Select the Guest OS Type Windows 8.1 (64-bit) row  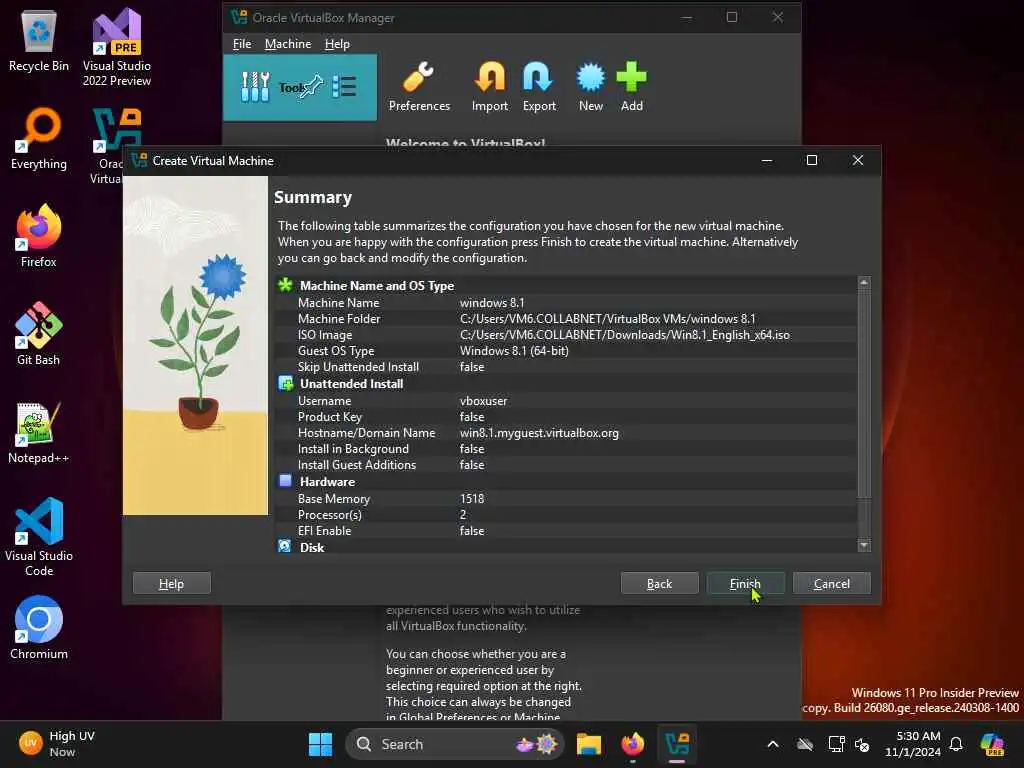click(566, 351)
